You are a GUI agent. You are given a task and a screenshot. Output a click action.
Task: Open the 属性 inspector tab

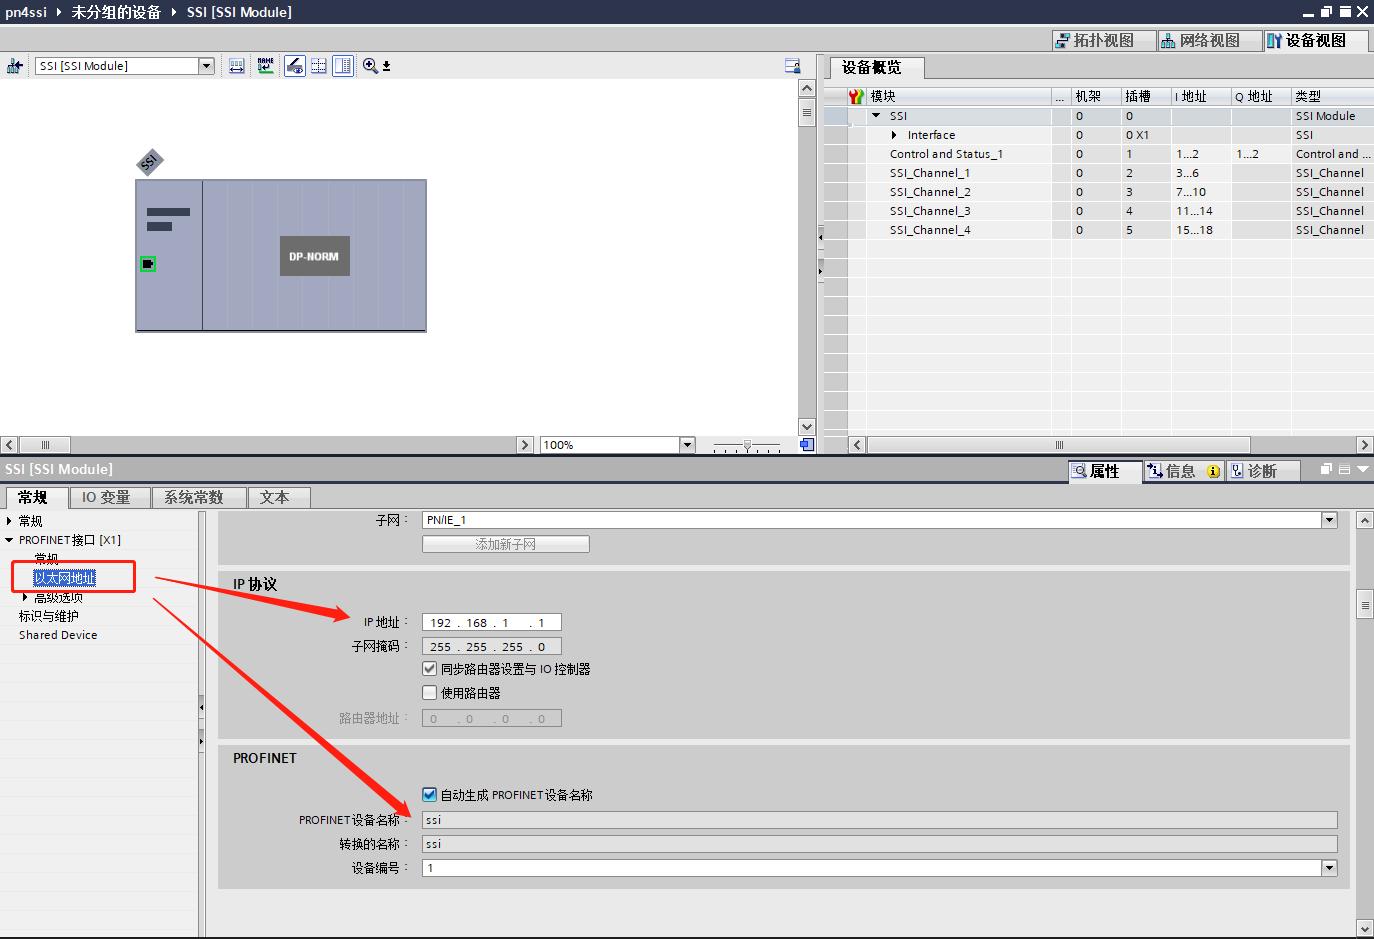click(1105, 471)
